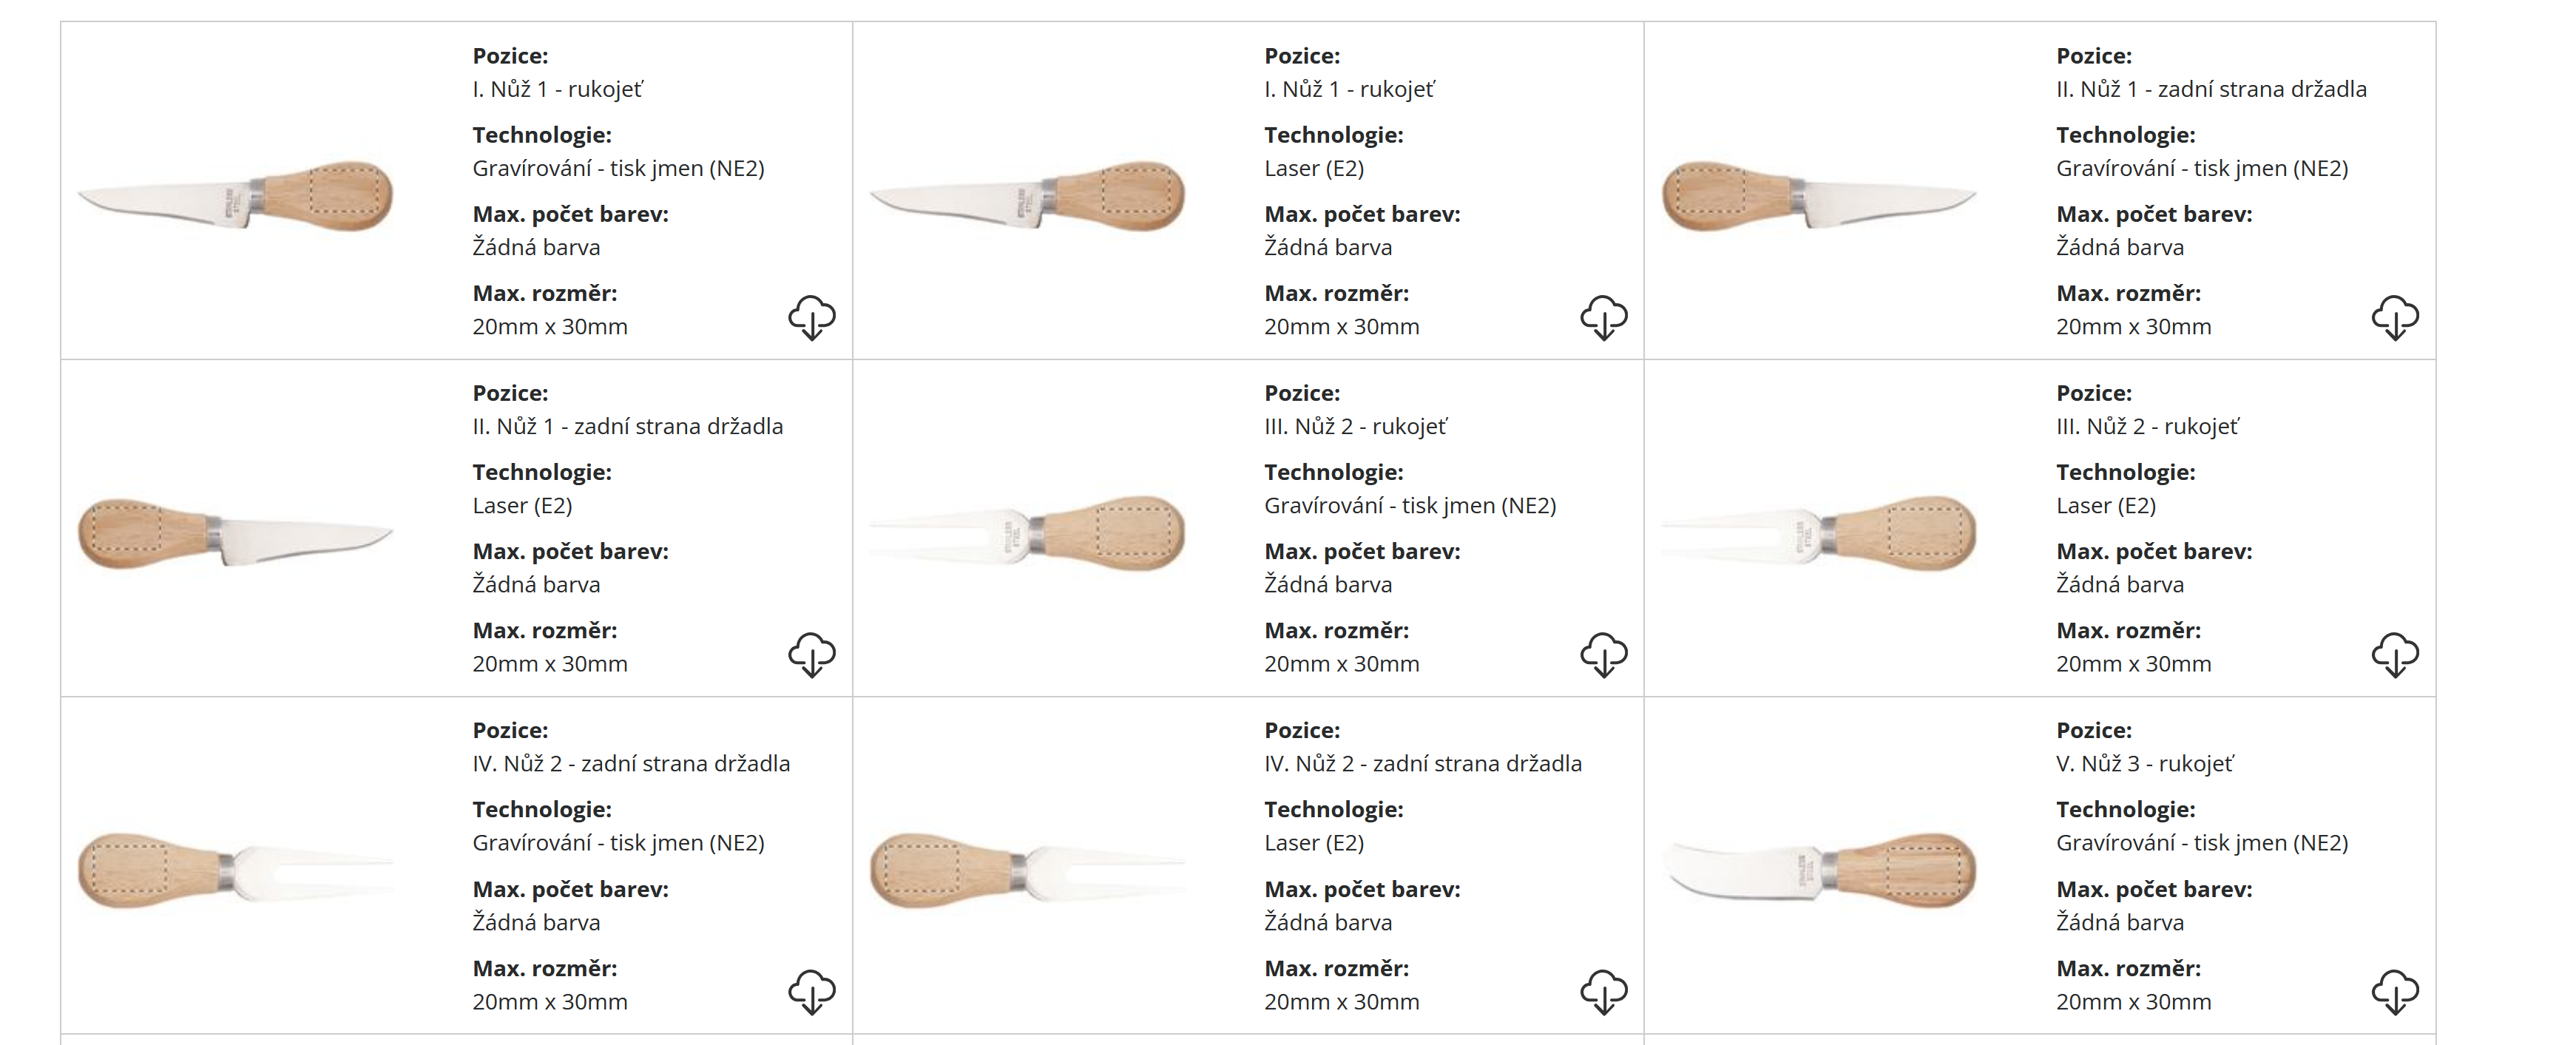View II. Nůž 1 back-side Gravírování image
This screenshot has width=2576, height=1045.
[1819, 195]
